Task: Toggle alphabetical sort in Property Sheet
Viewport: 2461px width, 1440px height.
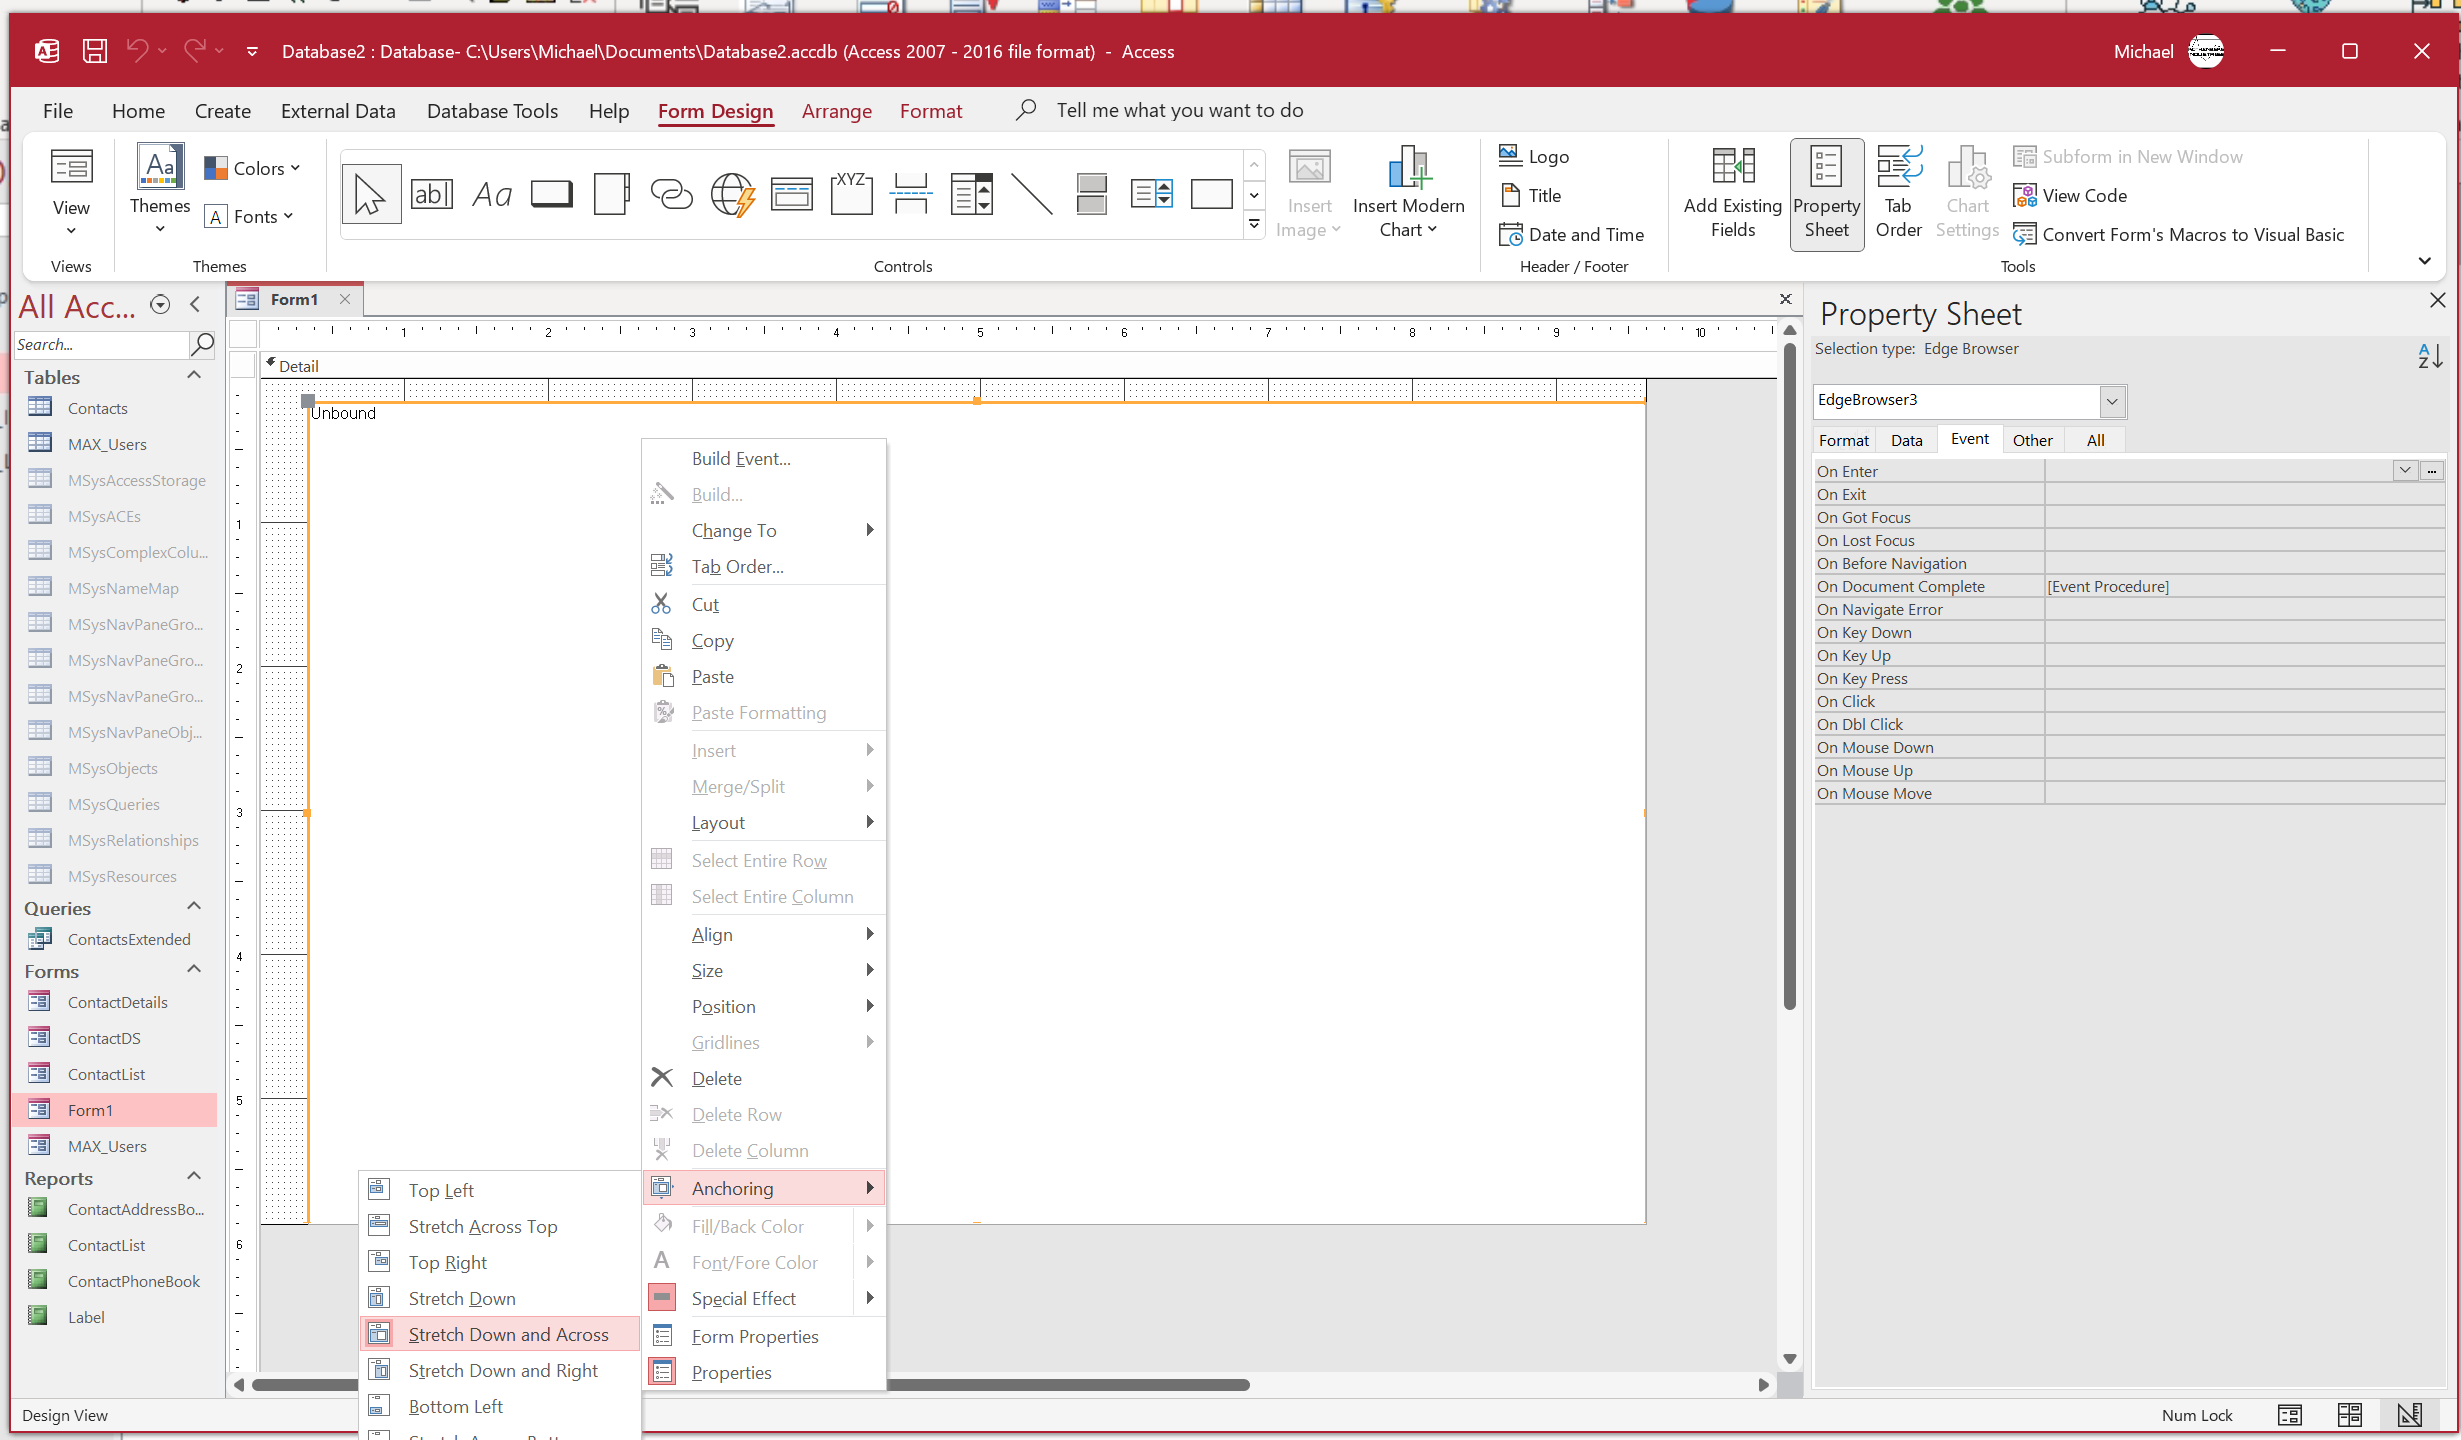Action: pos(2430,355)
